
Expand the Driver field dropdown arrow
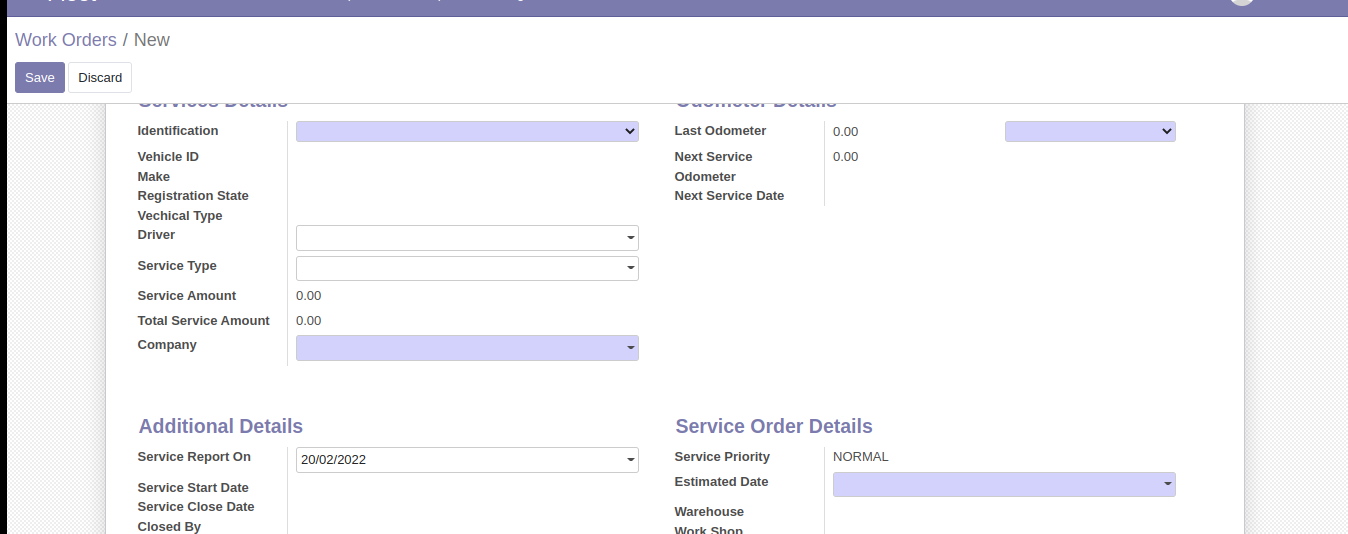click(x=630, y=238)
